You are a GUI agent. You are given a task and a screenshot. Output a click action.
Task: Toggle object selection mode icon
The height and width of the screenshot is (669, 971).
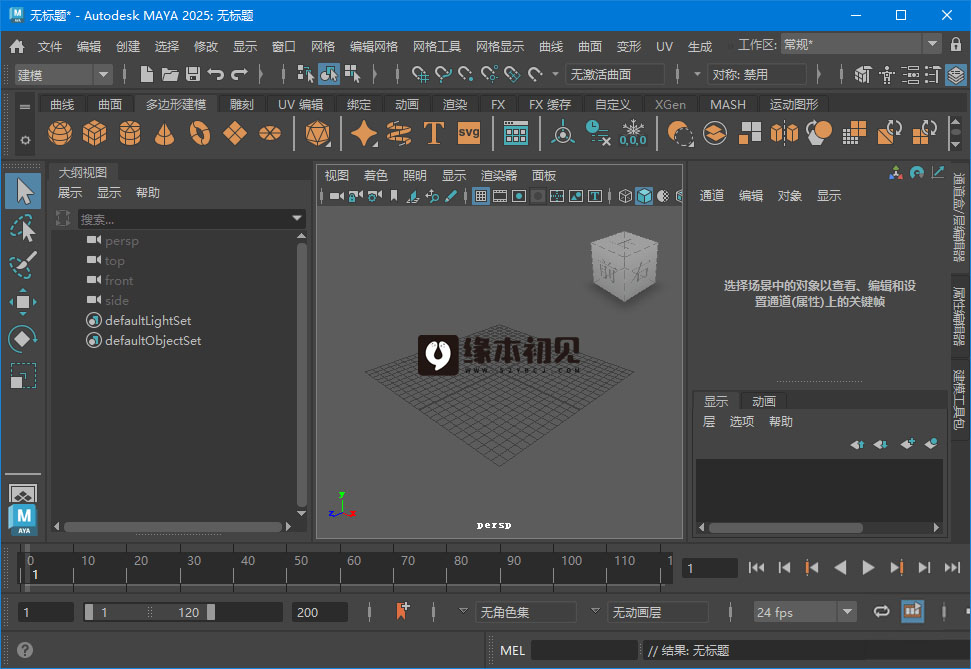pos(329,74)
